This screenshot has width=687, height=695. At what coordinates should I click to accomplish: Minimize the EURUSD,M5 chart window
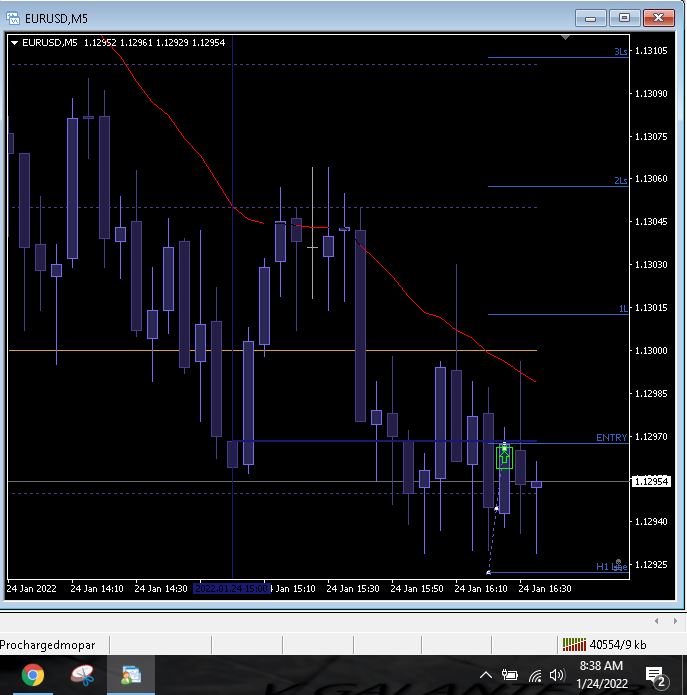pyautogui.click(x=590, y=18)
